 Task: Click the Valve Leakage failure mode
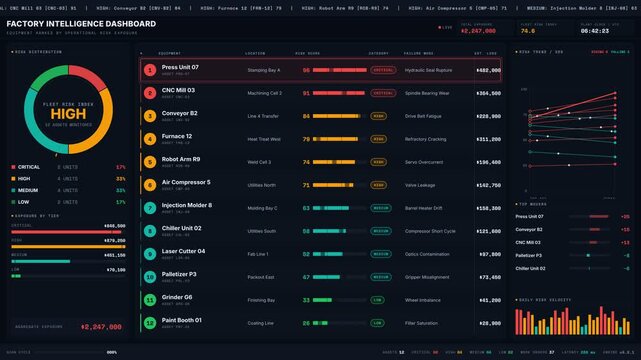point(420,185)
